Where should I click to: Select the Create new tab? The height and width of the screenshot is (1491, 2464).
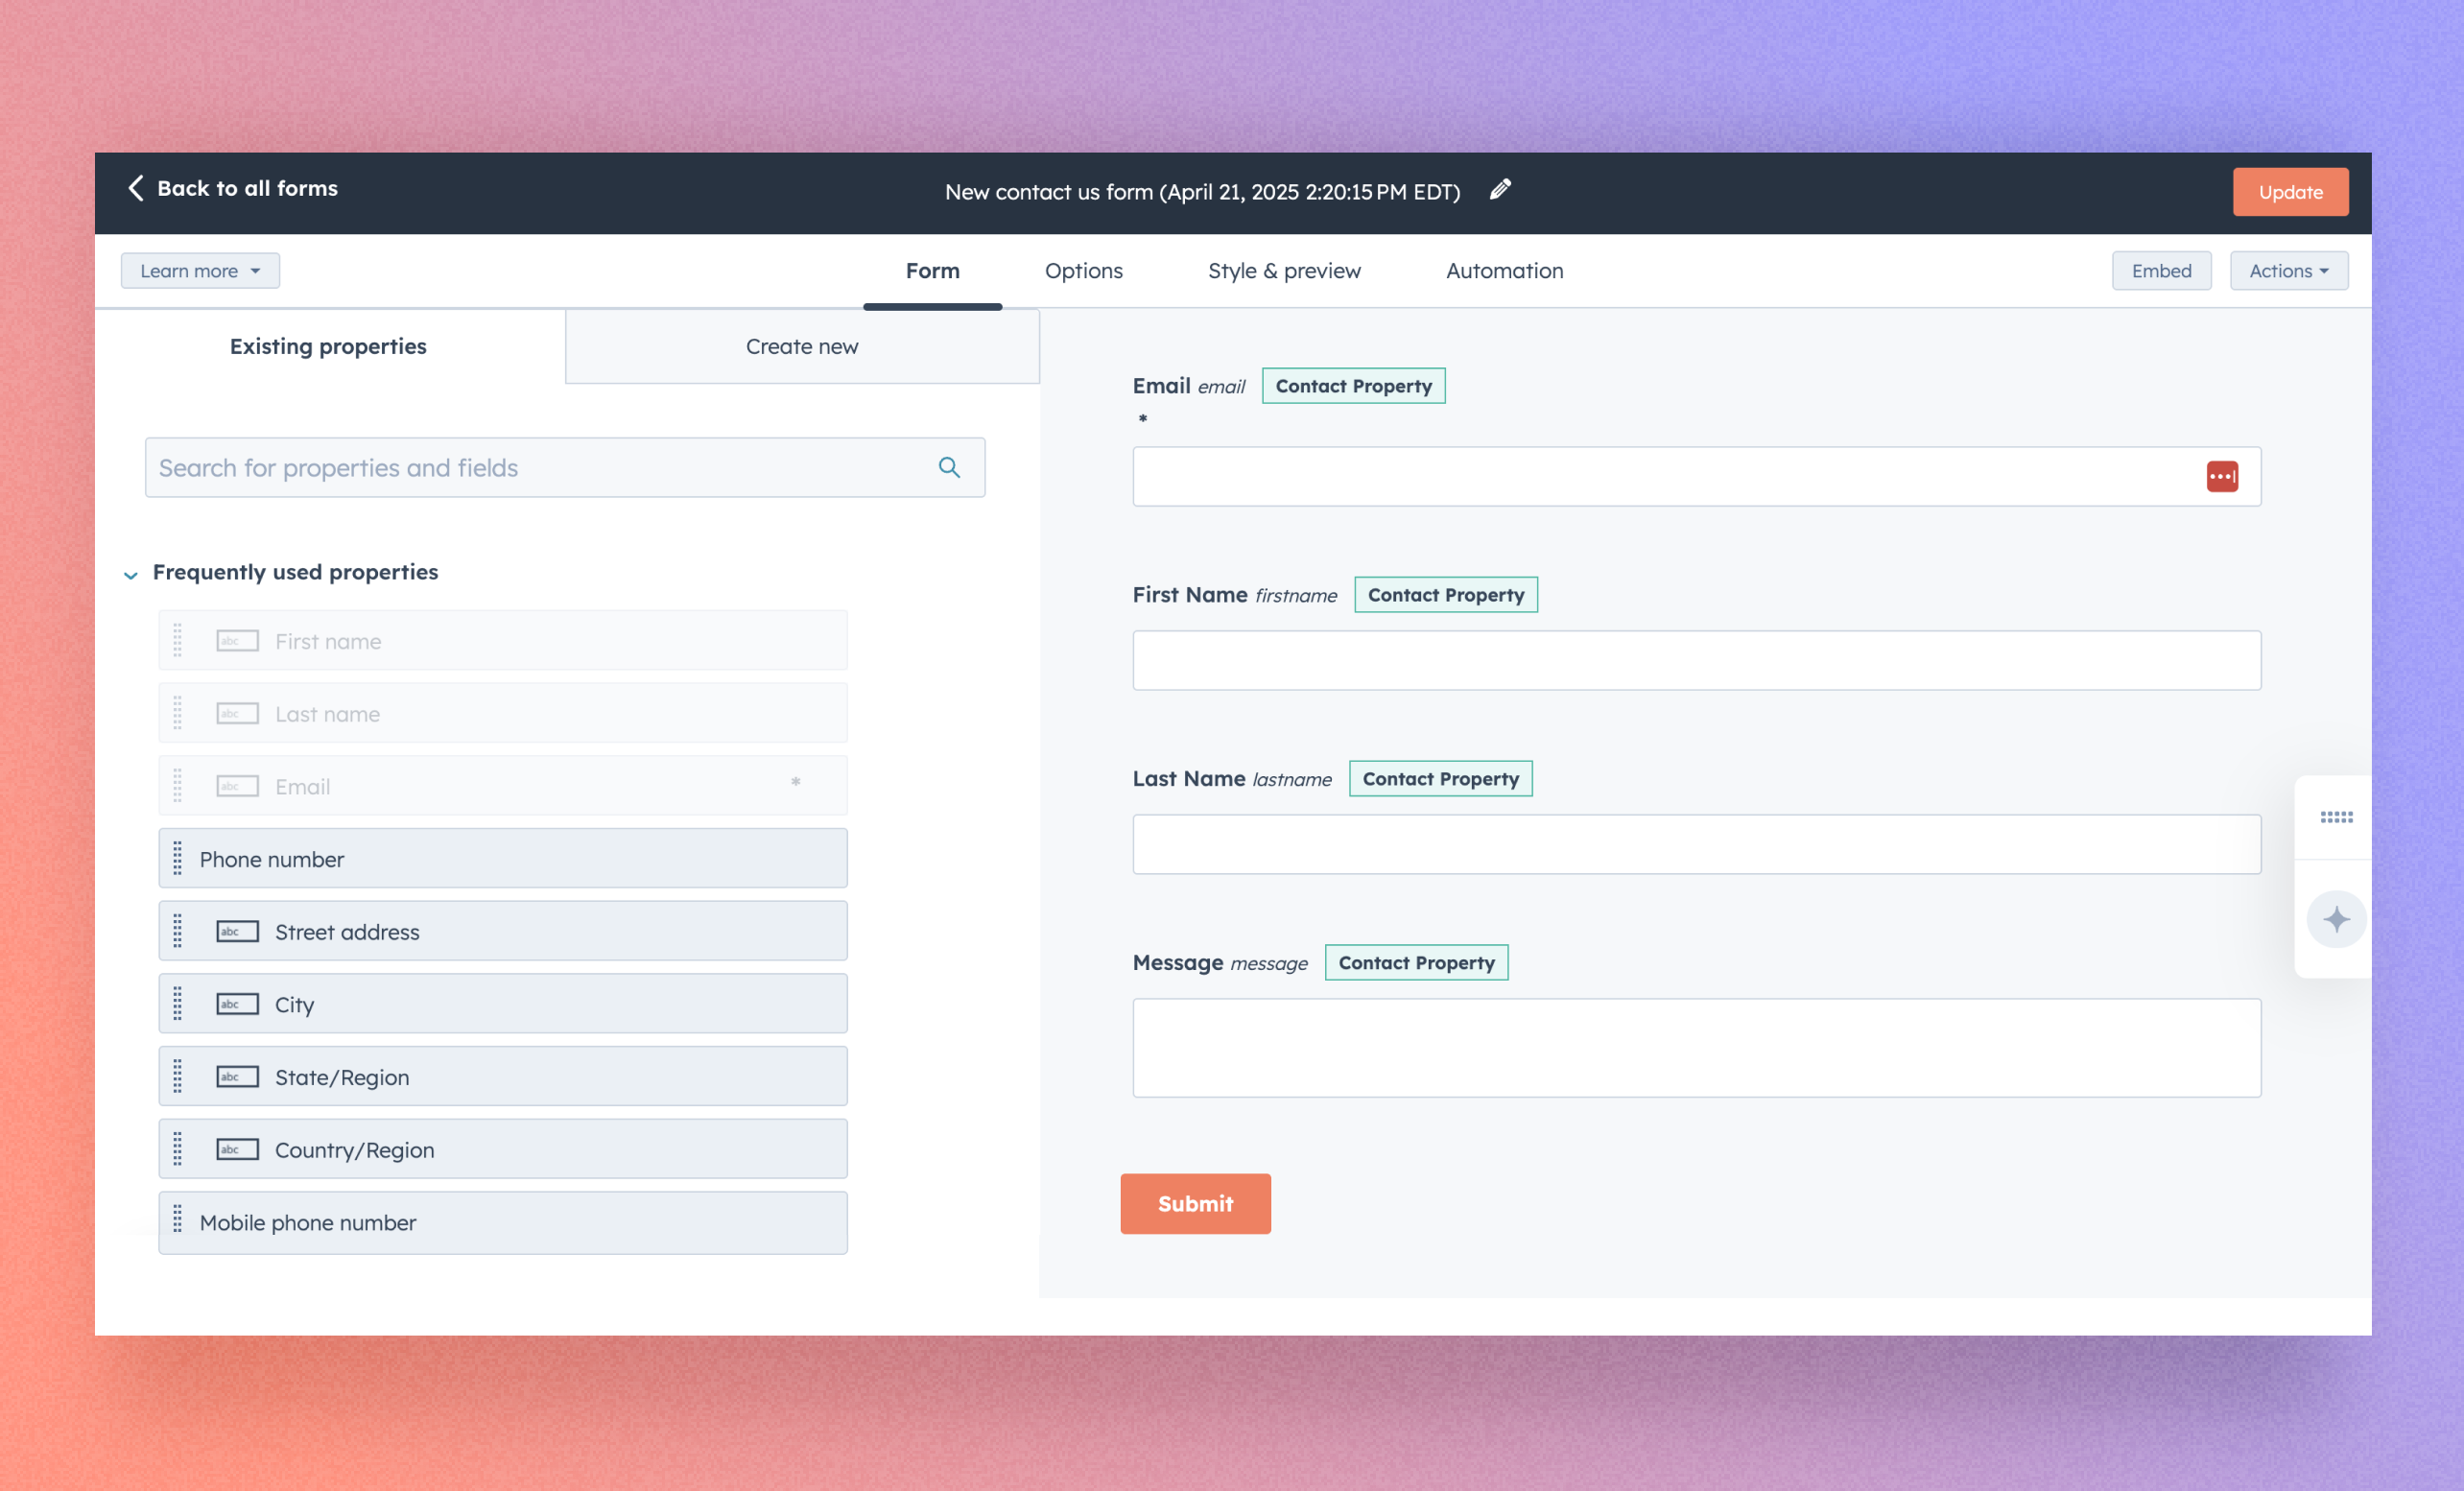(x=802, y=346)
